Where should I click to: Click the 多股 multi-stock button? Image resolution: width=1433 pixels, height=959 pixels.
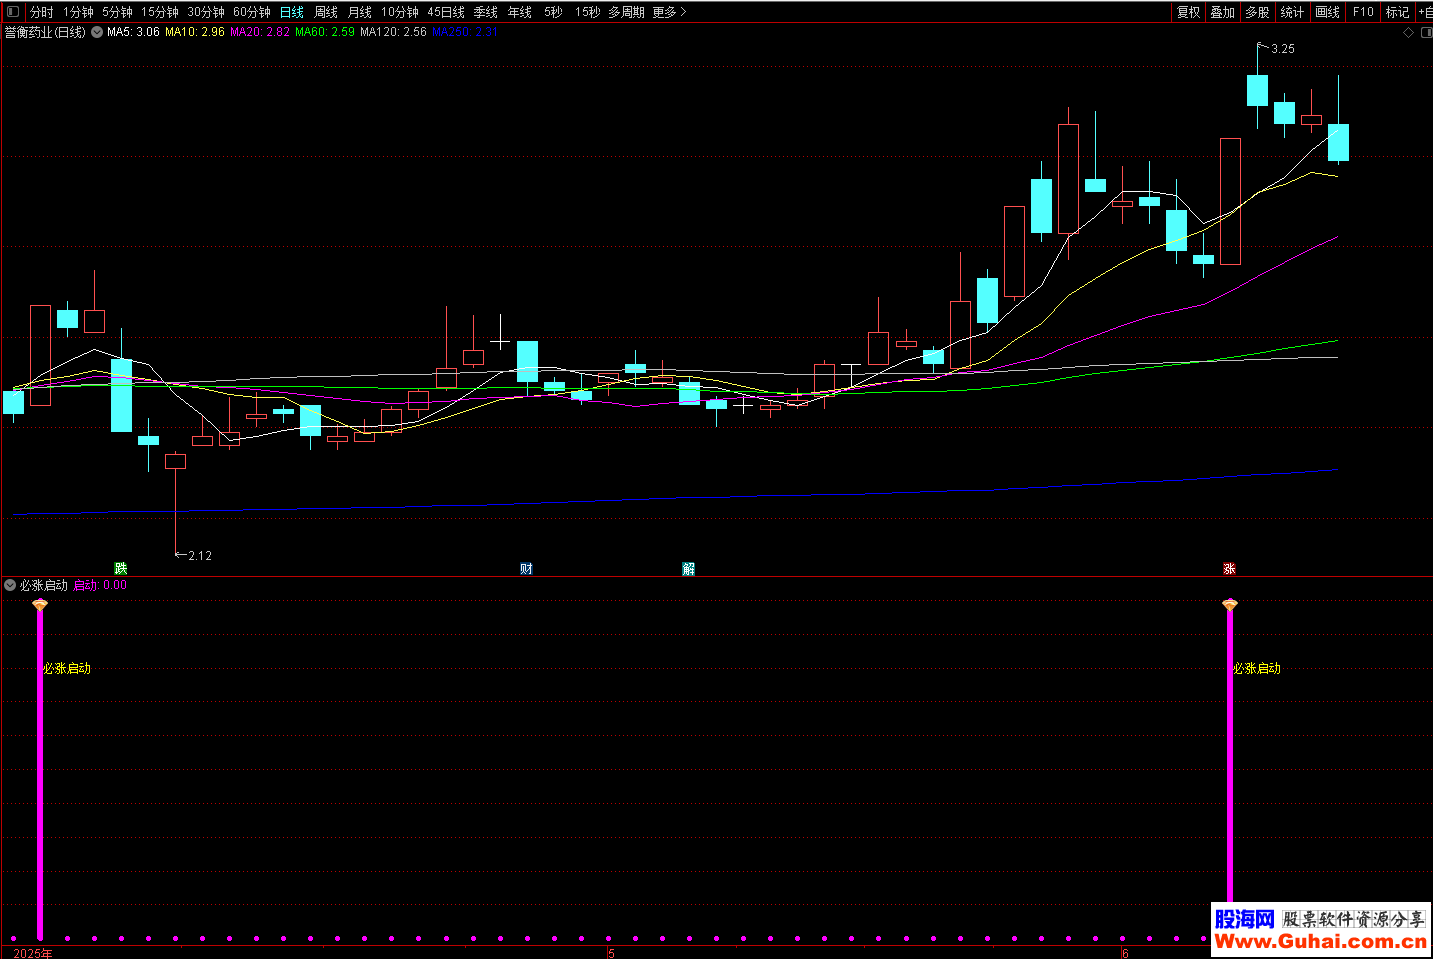click(x=1257, y=12)
